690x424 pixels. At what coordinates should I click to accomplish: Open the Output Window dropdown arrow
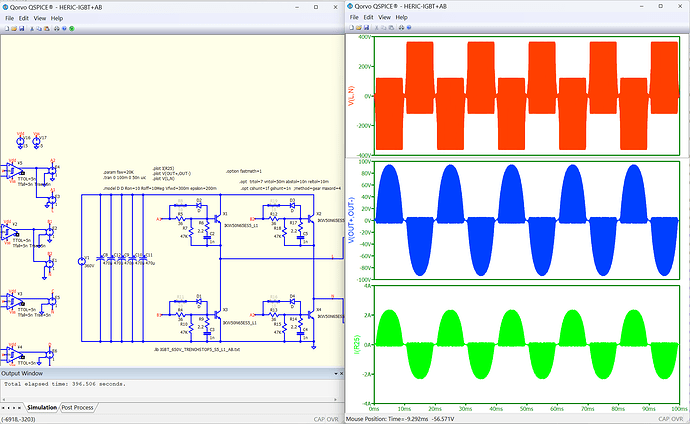(x=336, y=373)
